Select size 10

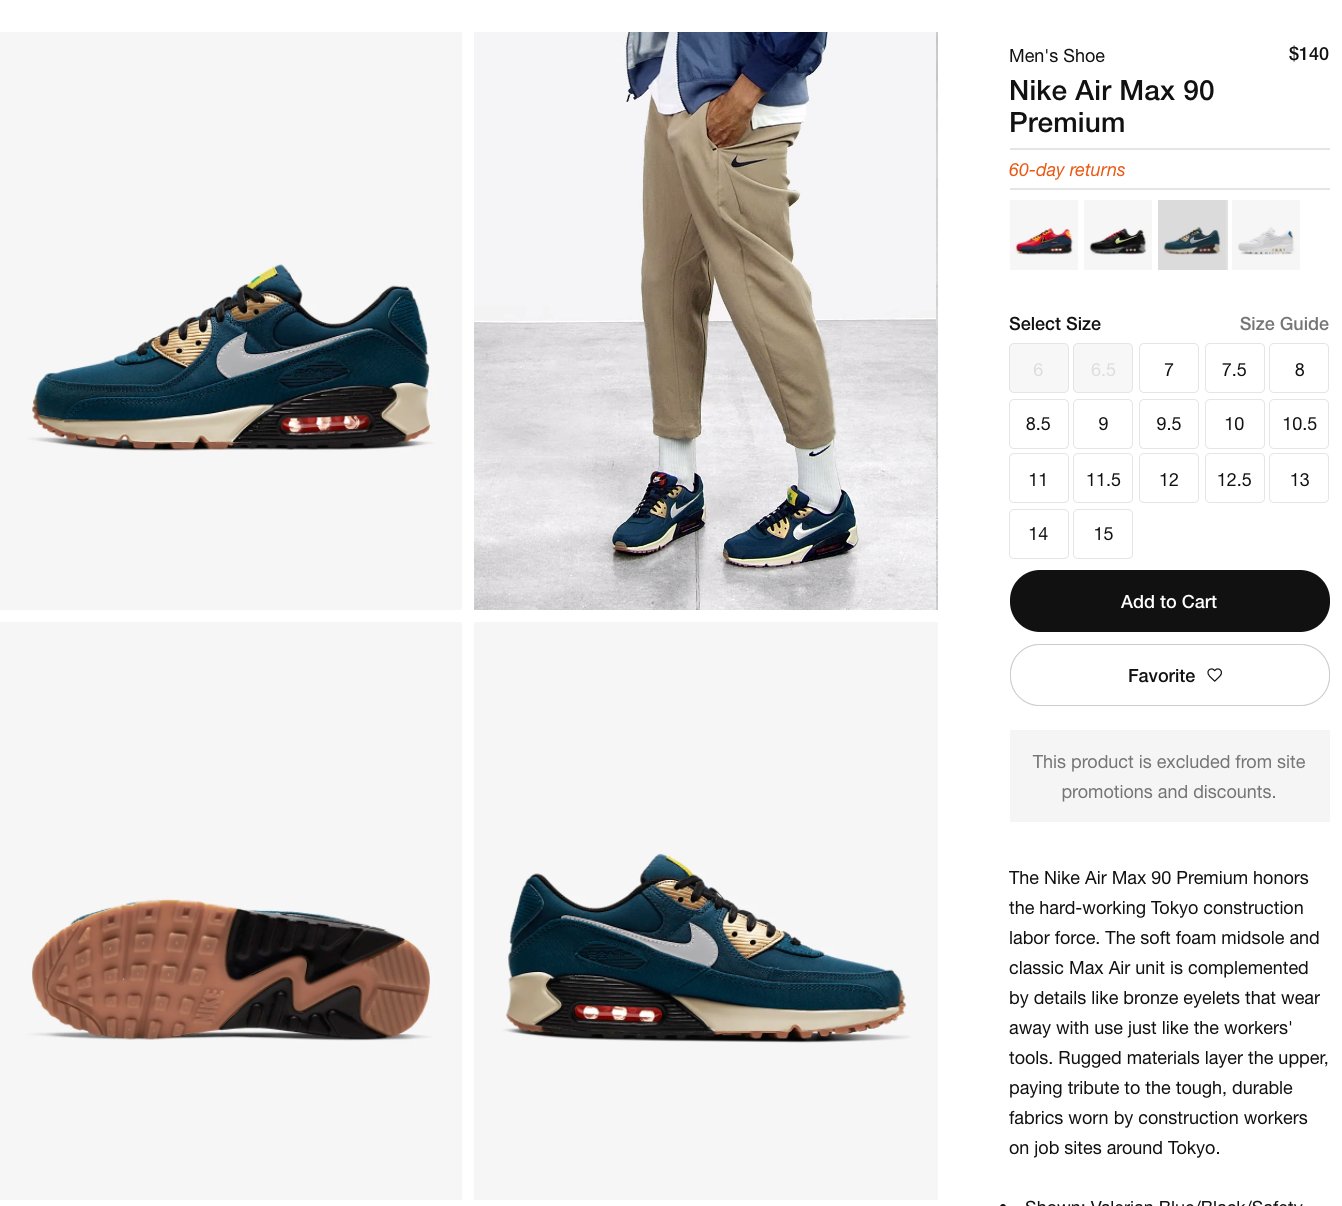(1234, 423)
